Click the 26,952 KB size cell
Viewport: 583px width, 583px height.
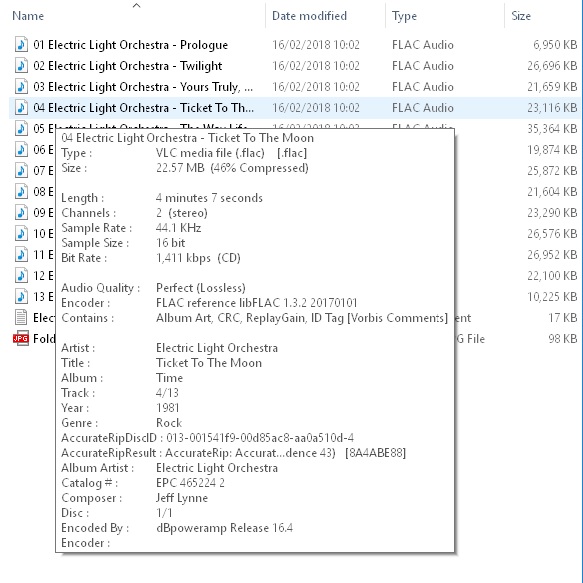(x=552, y=255)
